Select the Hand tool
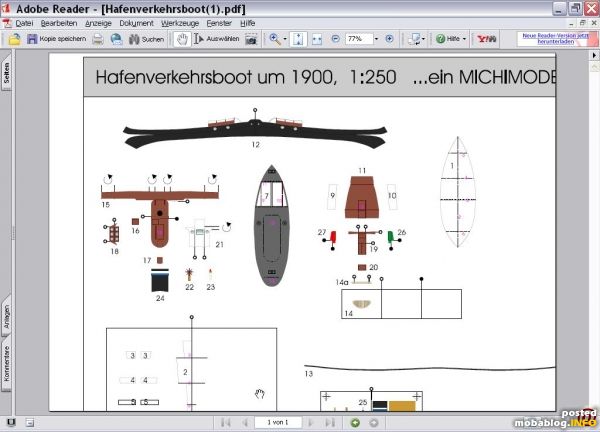600x432 pixels. click(183, 39)
